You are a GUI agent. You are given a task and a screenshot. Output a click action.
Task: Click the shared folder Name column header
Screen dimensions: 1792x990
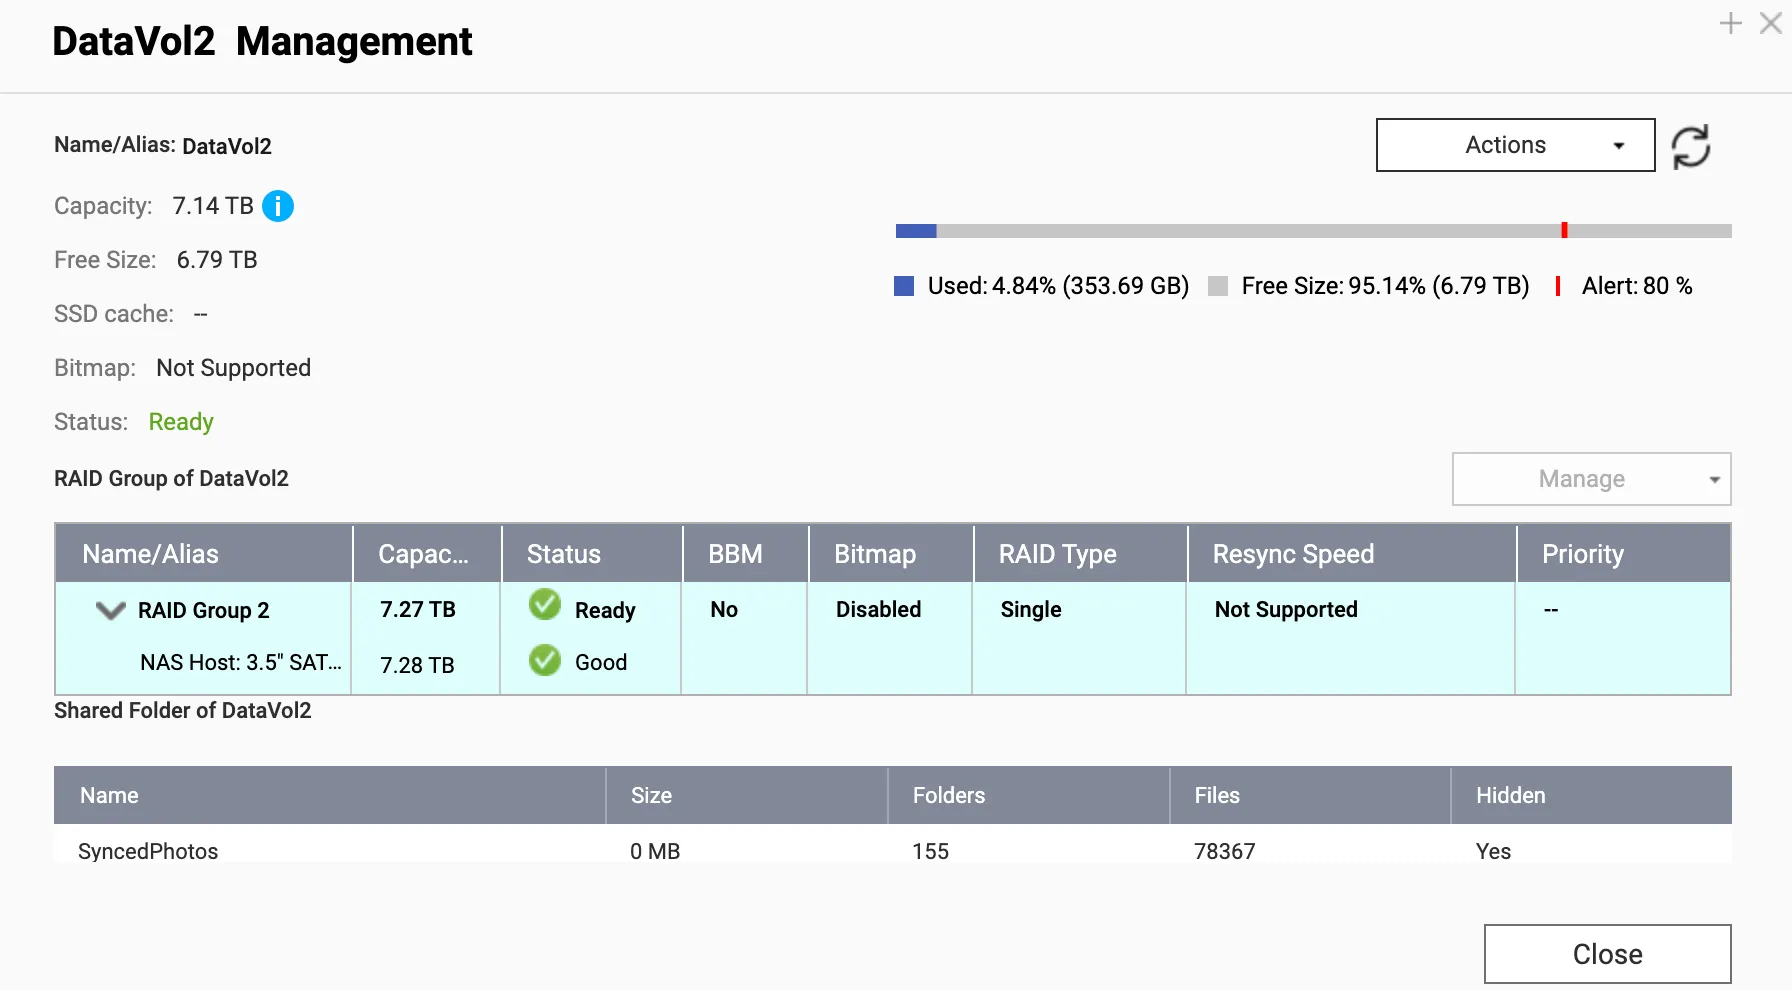(109, 795)
